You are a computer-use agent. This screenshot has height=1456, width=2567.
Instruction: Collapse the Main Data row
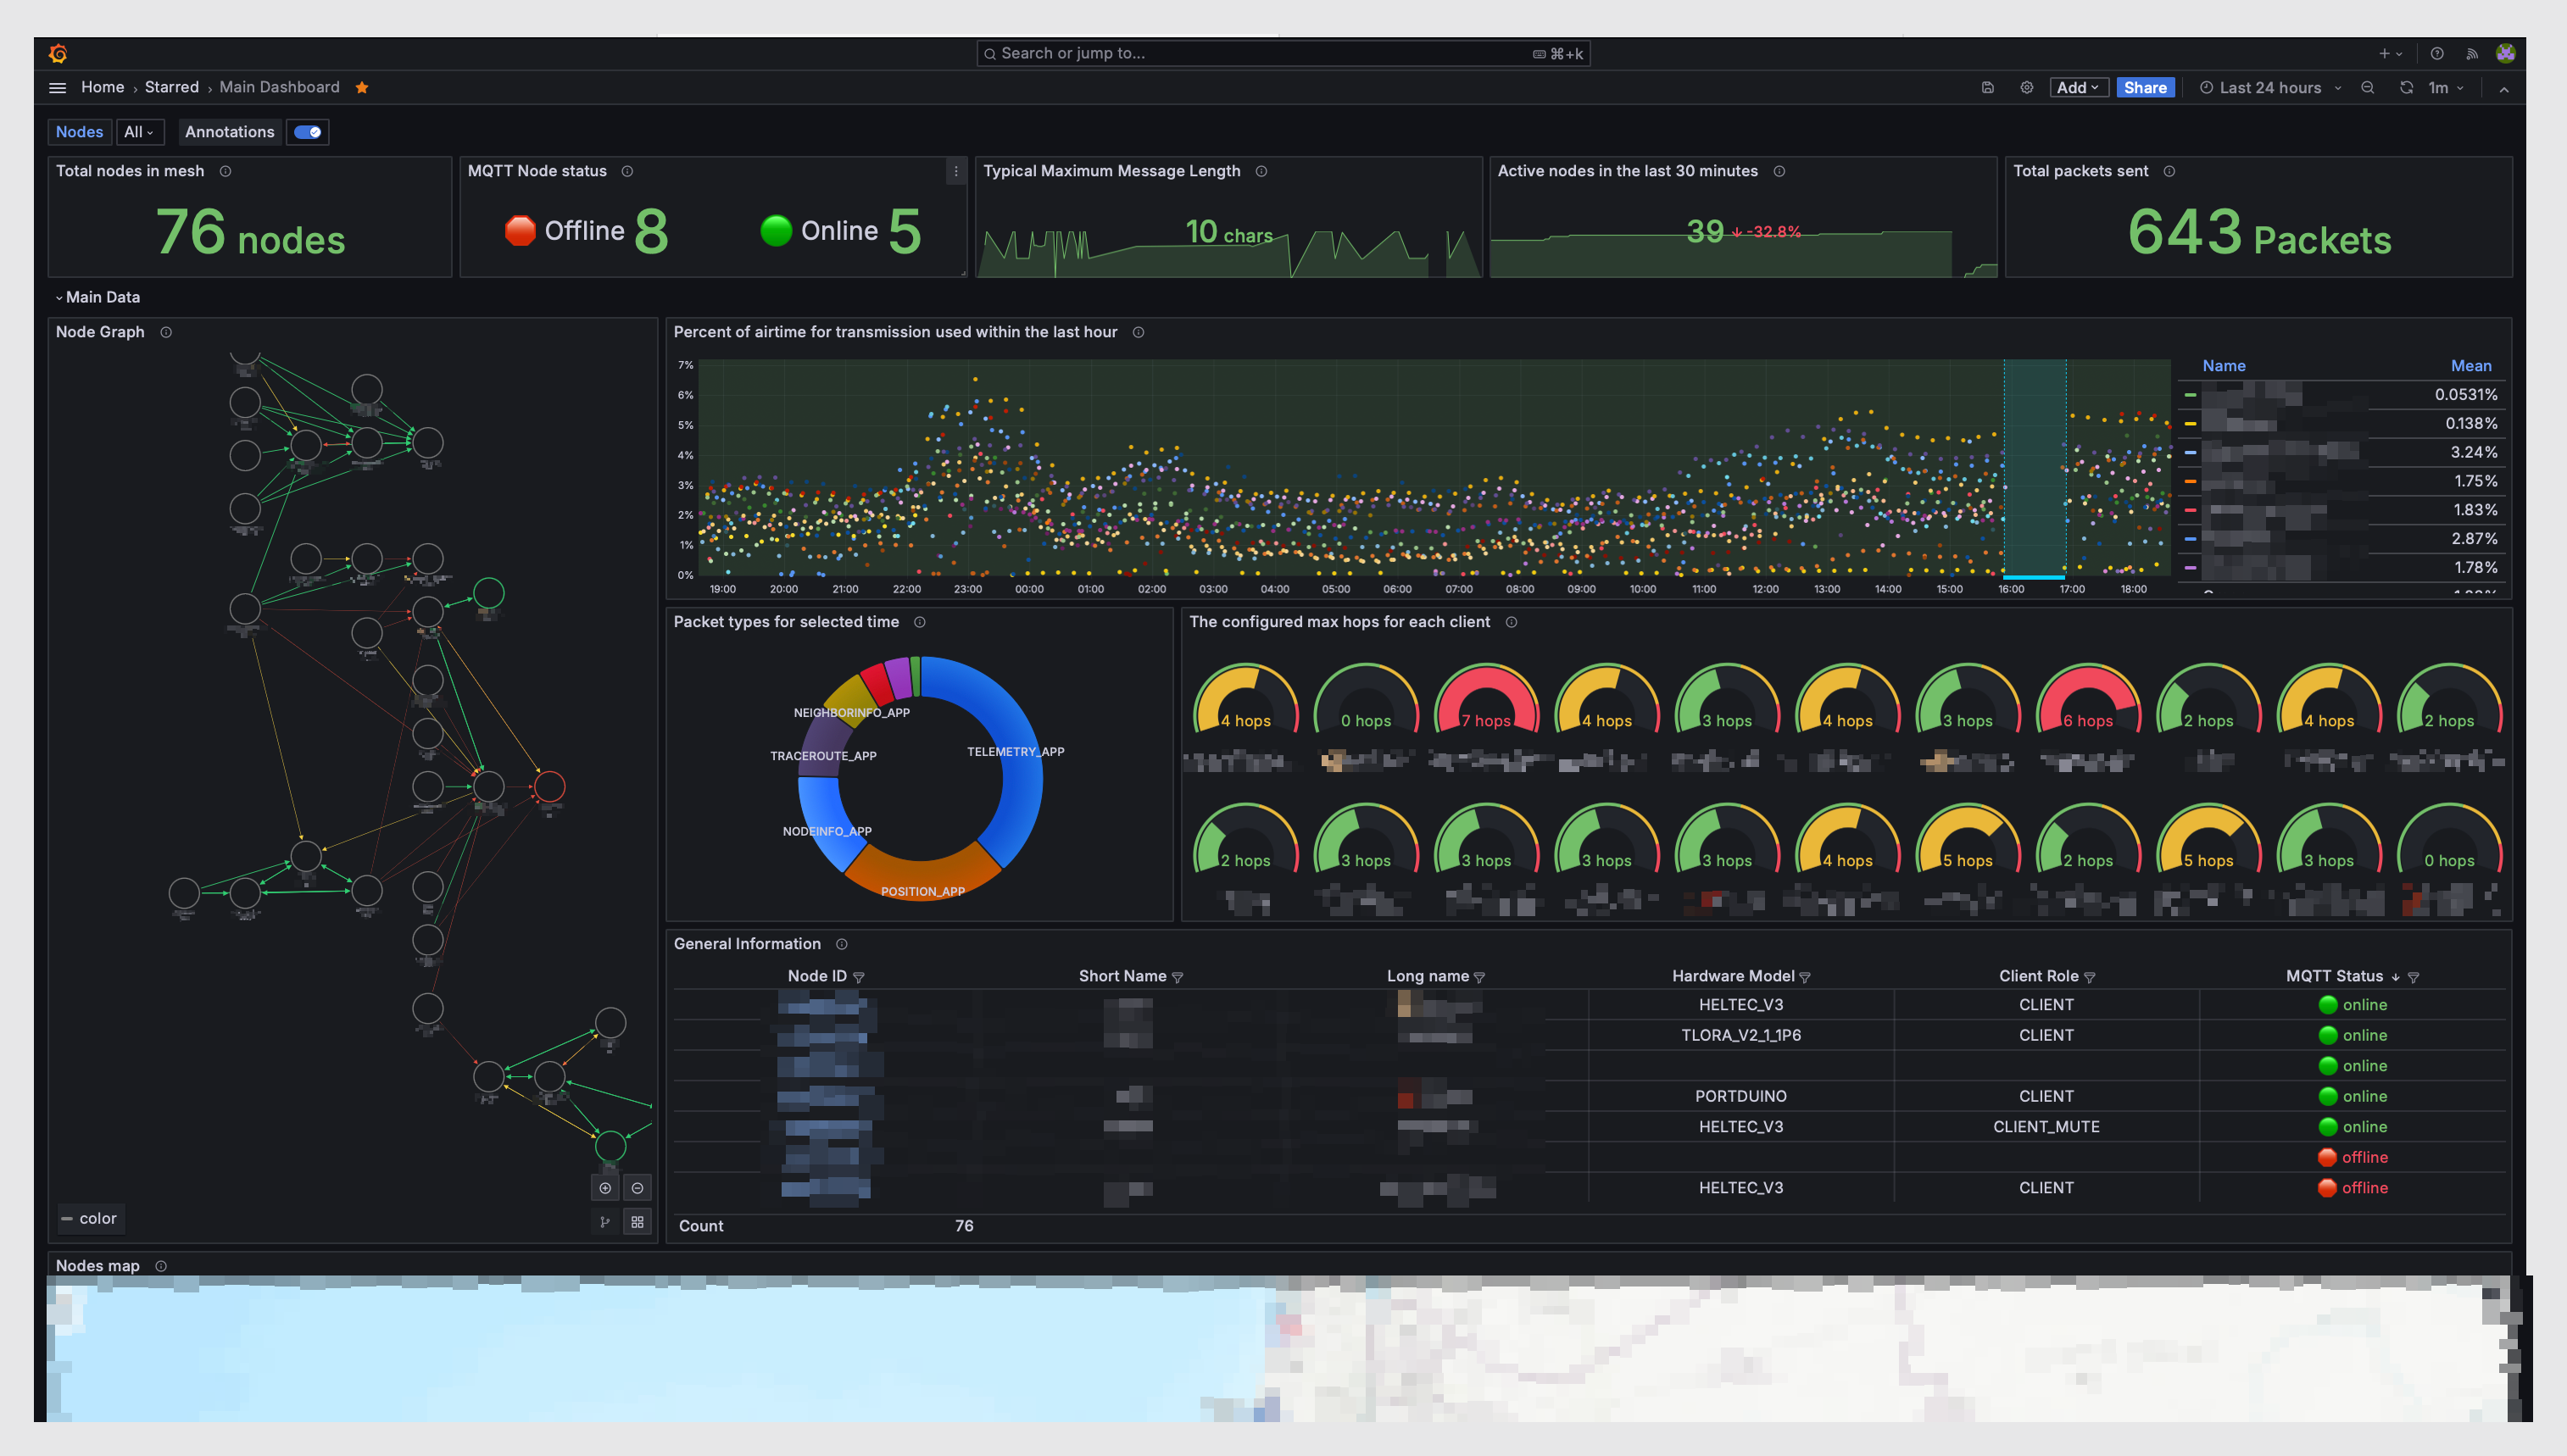point(98,297)
